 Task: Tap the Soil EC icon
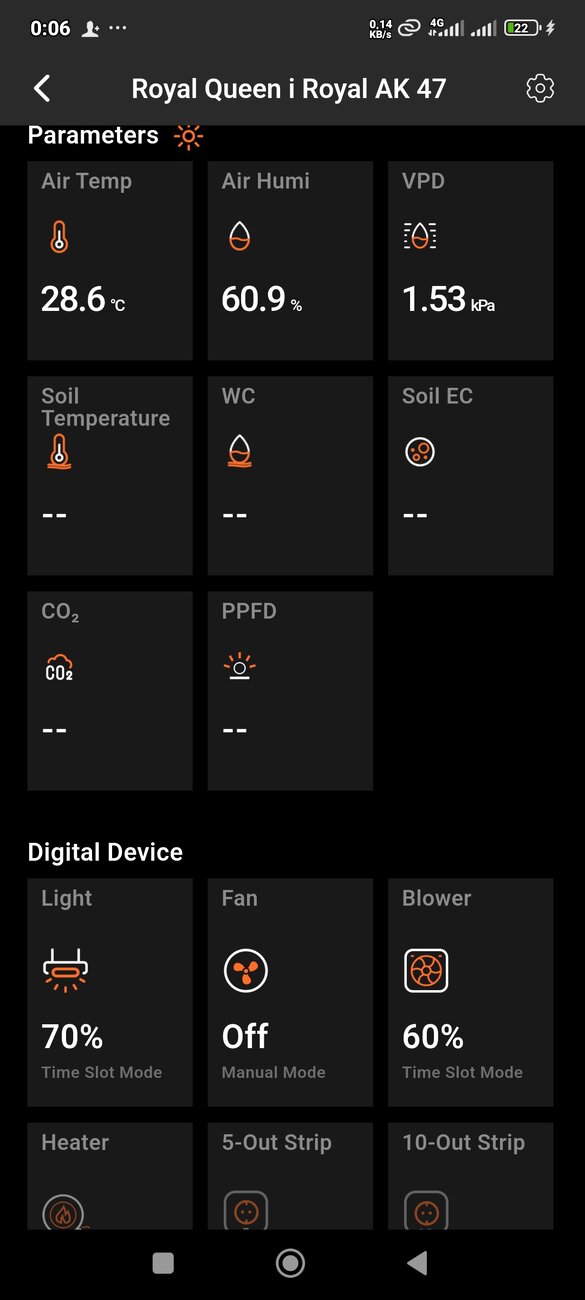[420, 452]
